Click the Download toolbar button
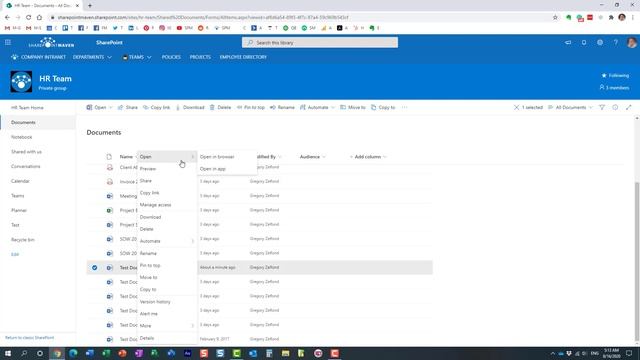This screenshot has width=640, height=360. pos(190,107)
